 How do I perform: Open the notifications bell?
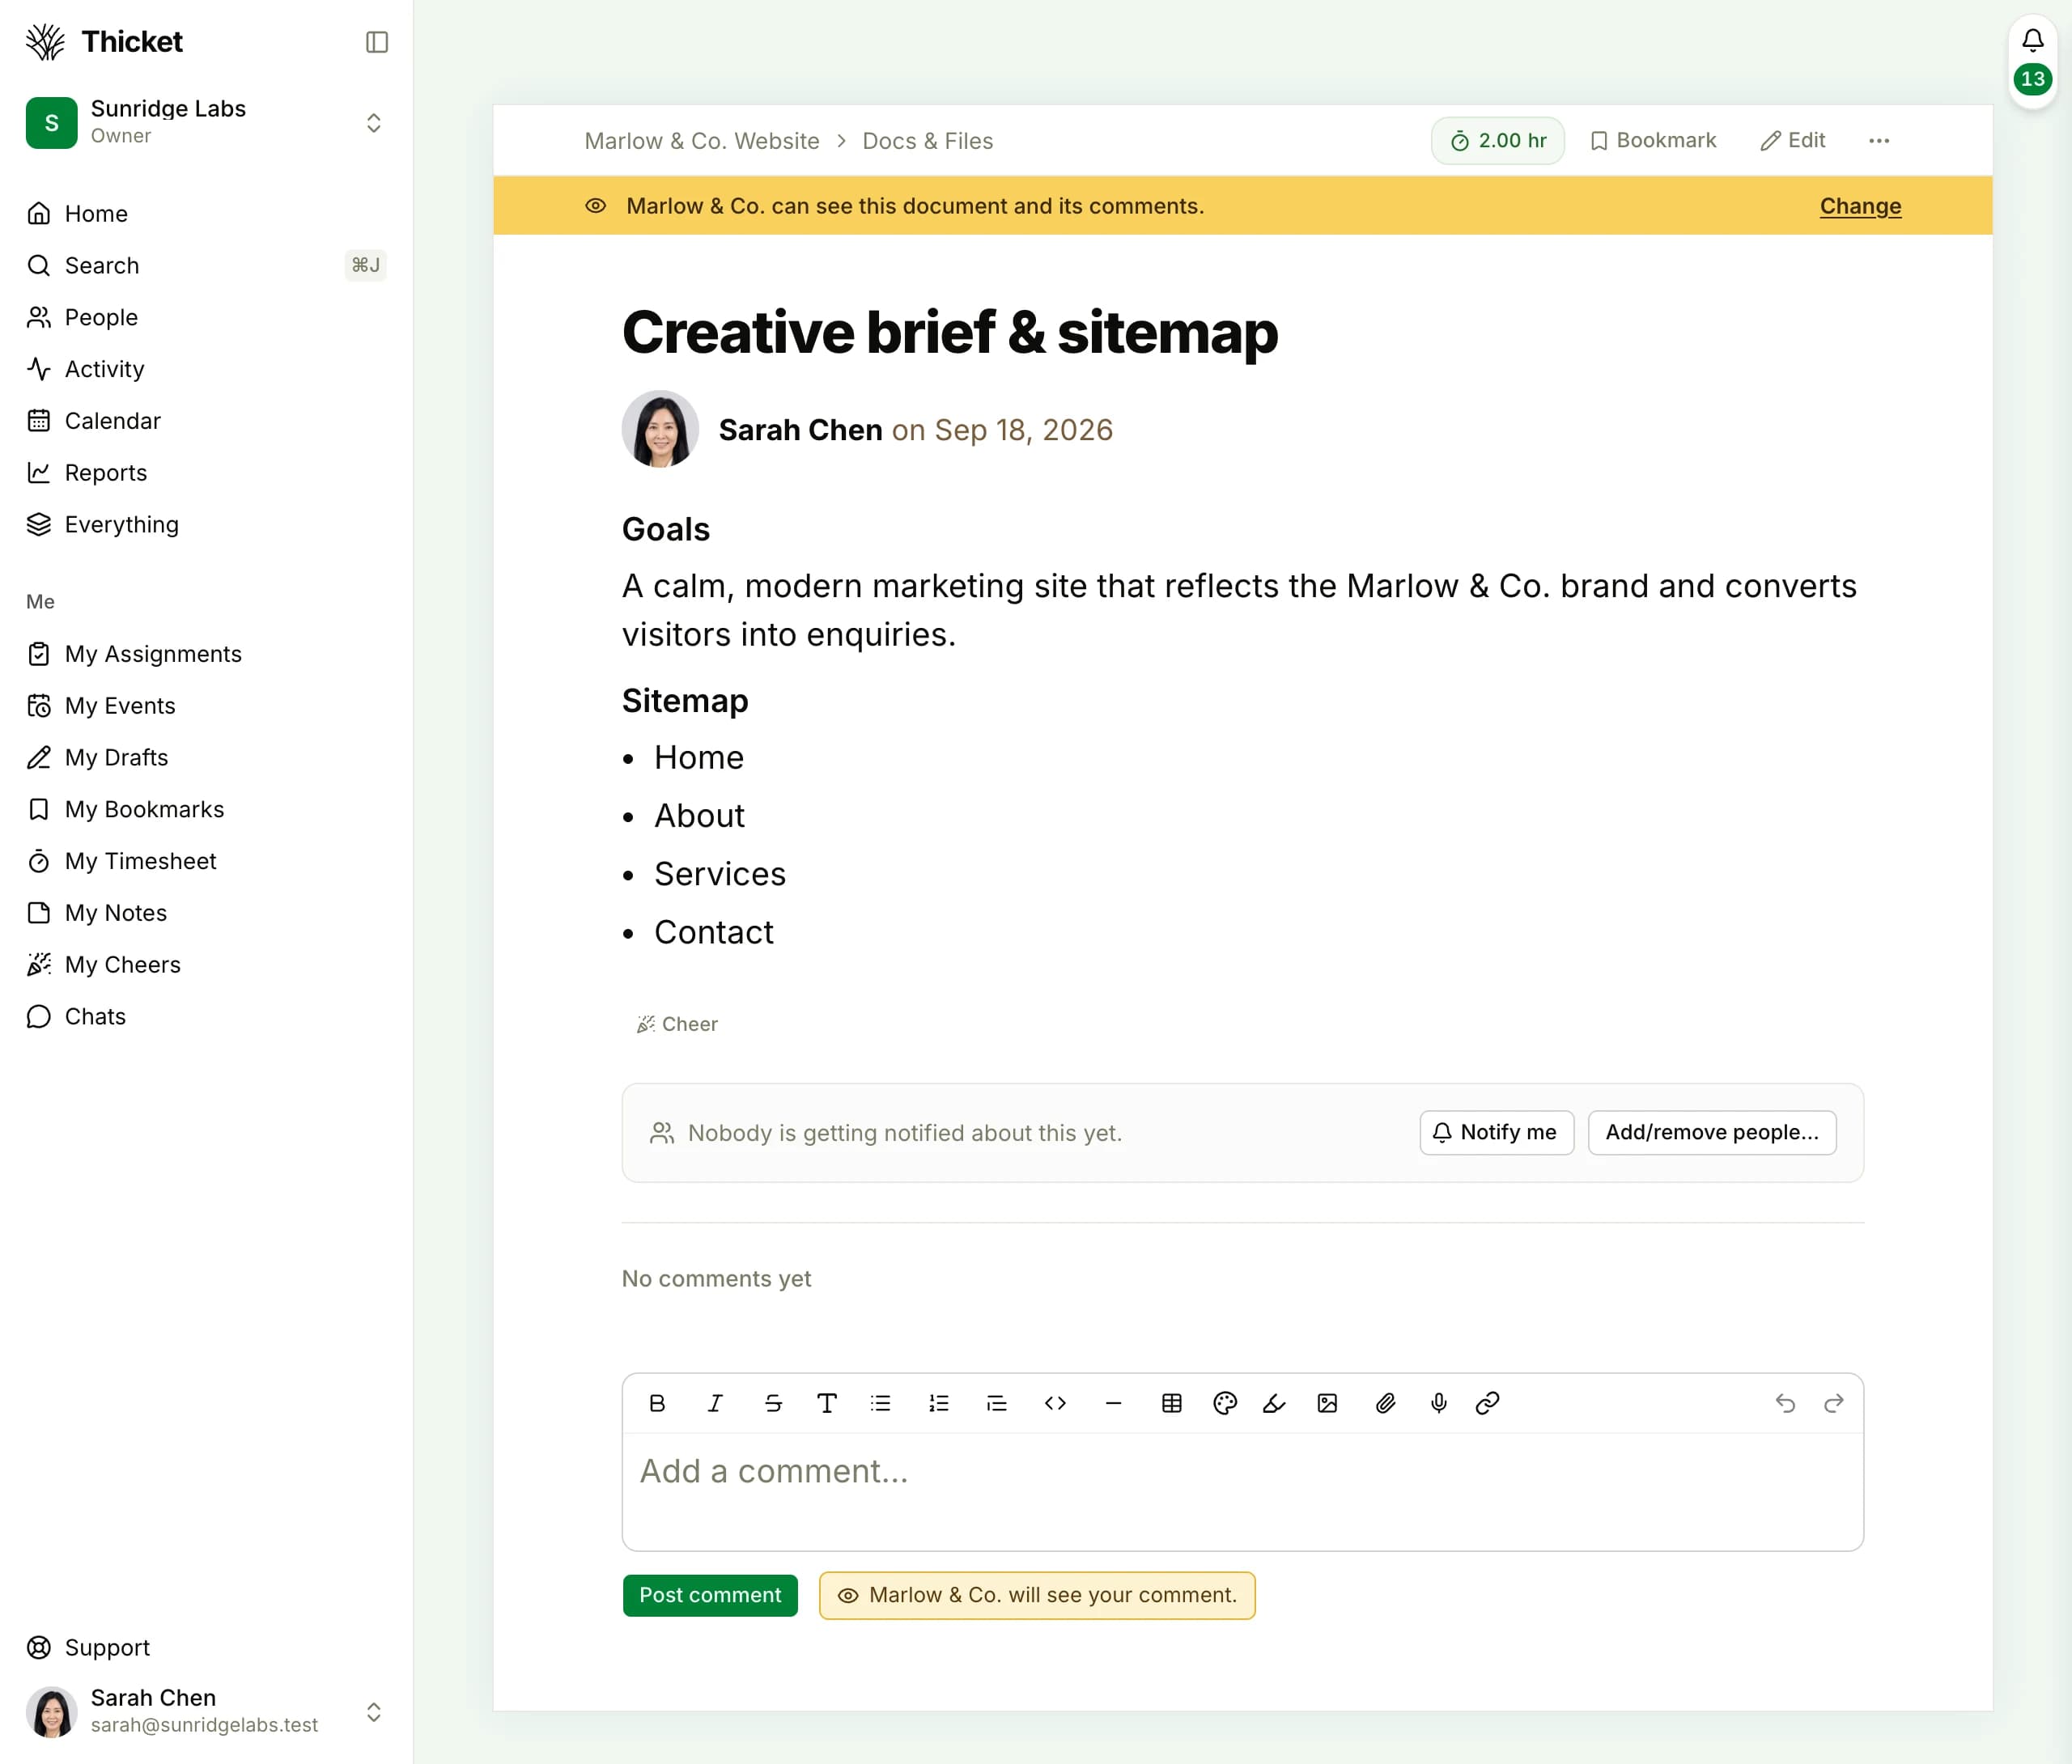click(2032, 40)
